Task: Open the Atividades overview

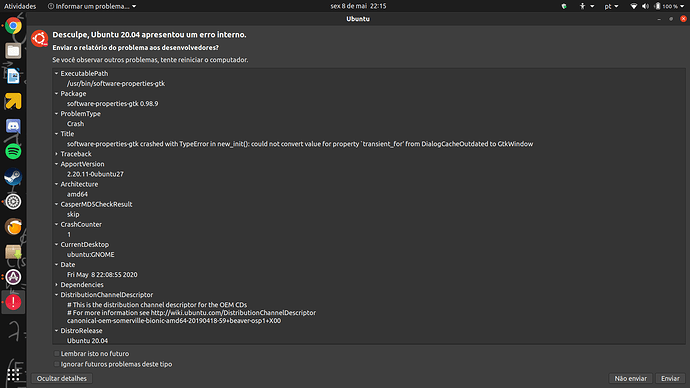Action: (20, 6)
